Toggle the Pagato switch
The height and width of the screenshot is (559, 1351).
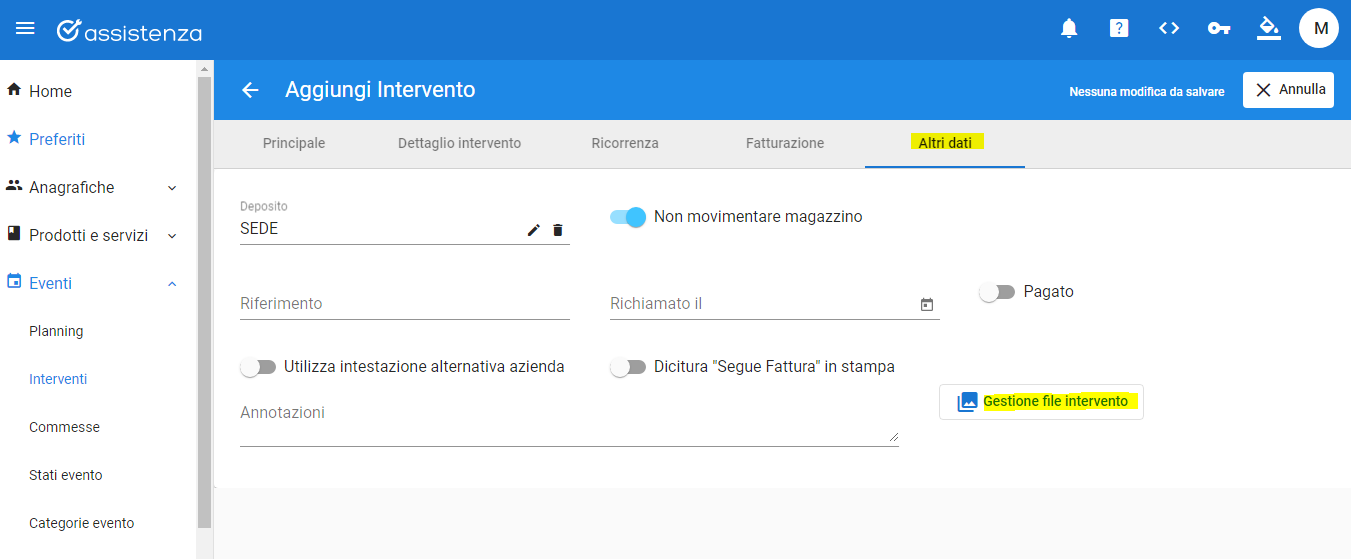997,292
